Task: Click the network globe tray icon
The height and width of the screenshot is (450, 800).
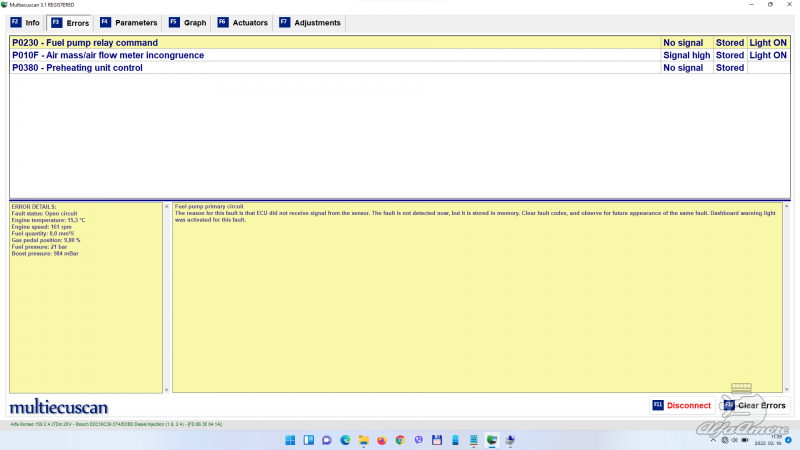Action: [x=725, y=440]
